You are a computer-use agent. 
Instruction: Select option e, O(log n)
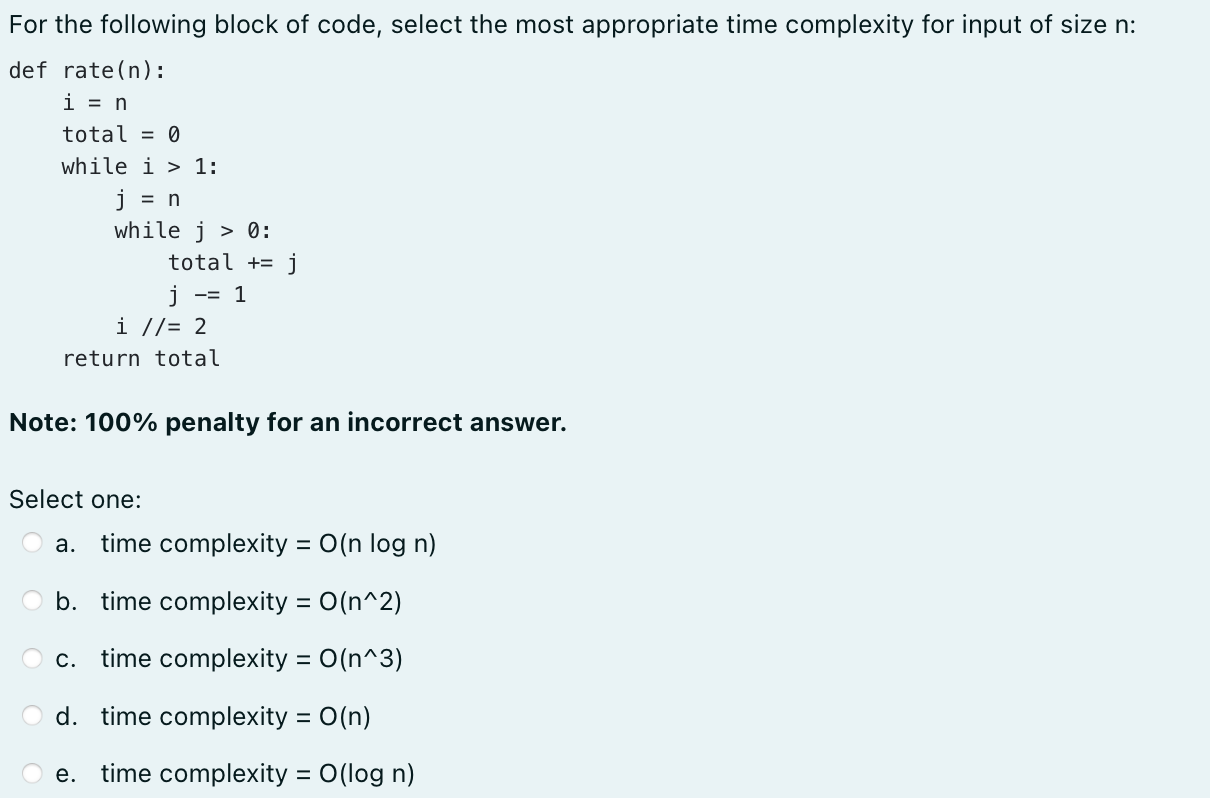(x=256, y=773)
